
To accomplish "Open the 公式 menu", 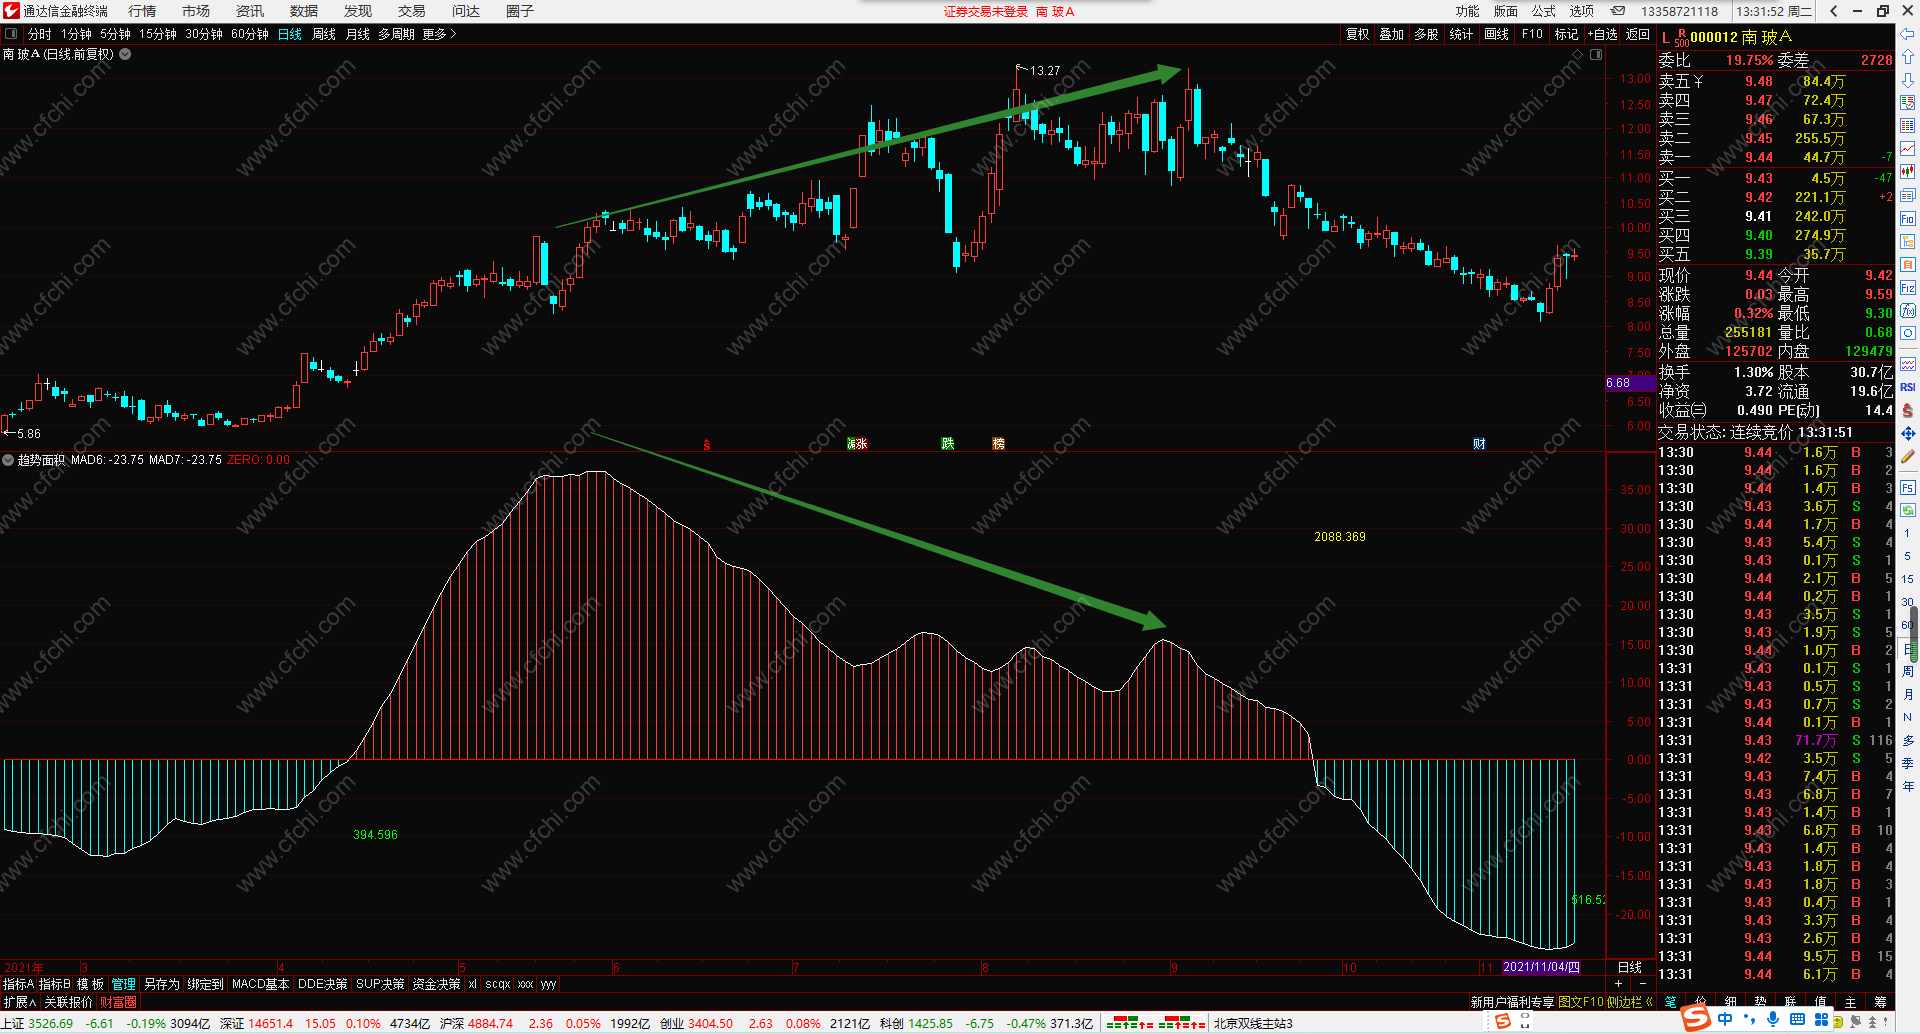I will click(x=1544, y=11).
